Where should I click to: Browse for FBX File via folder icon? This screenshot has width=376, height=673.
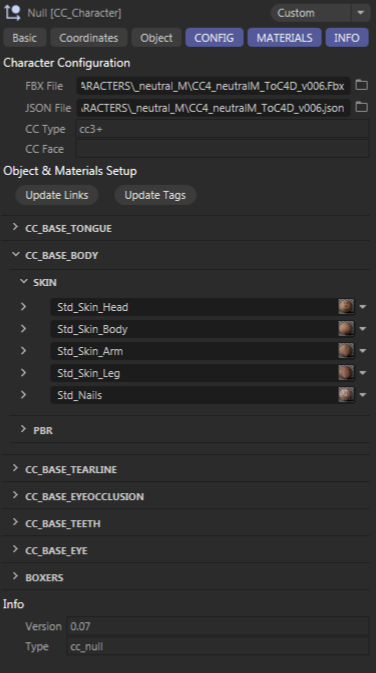[x=362, y=85]
